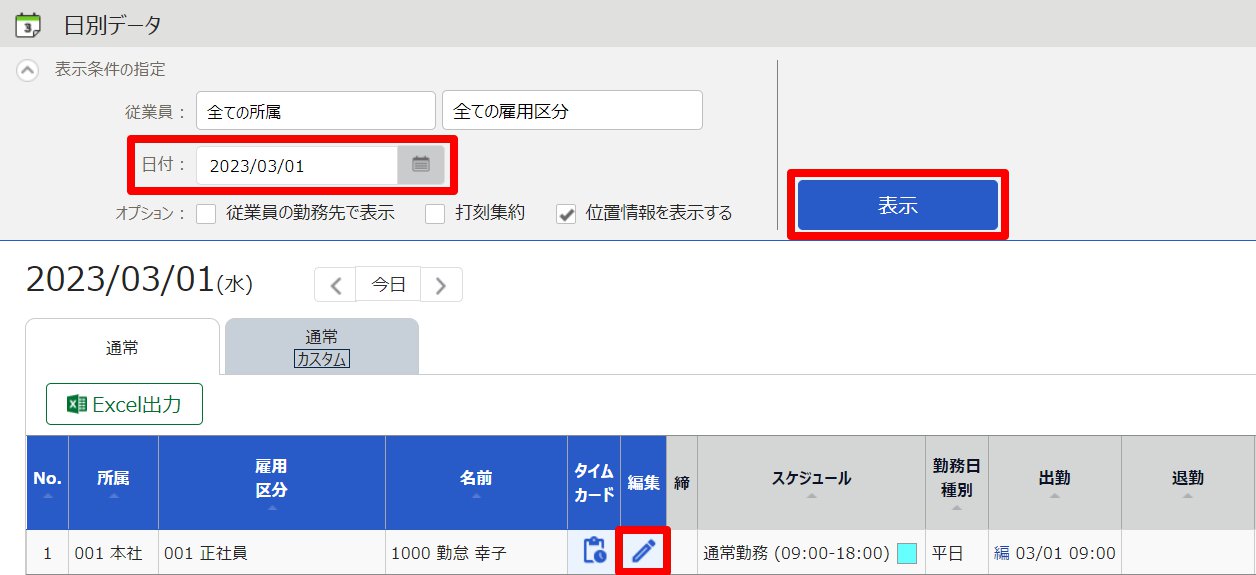Click the 平日 cell

pos(957,553)
